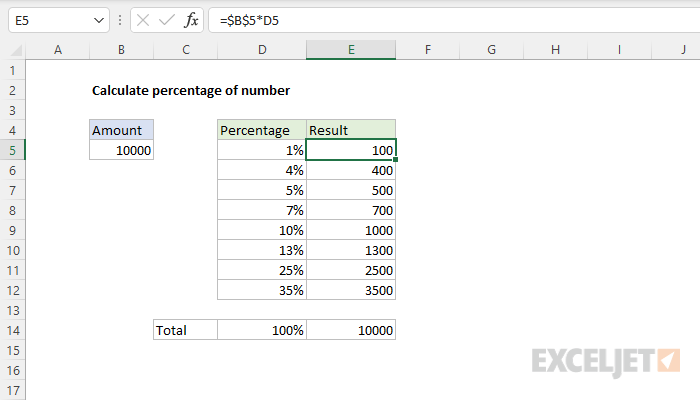700x400 pixels.
Task: Select column B header
Action: coord(121,50)
